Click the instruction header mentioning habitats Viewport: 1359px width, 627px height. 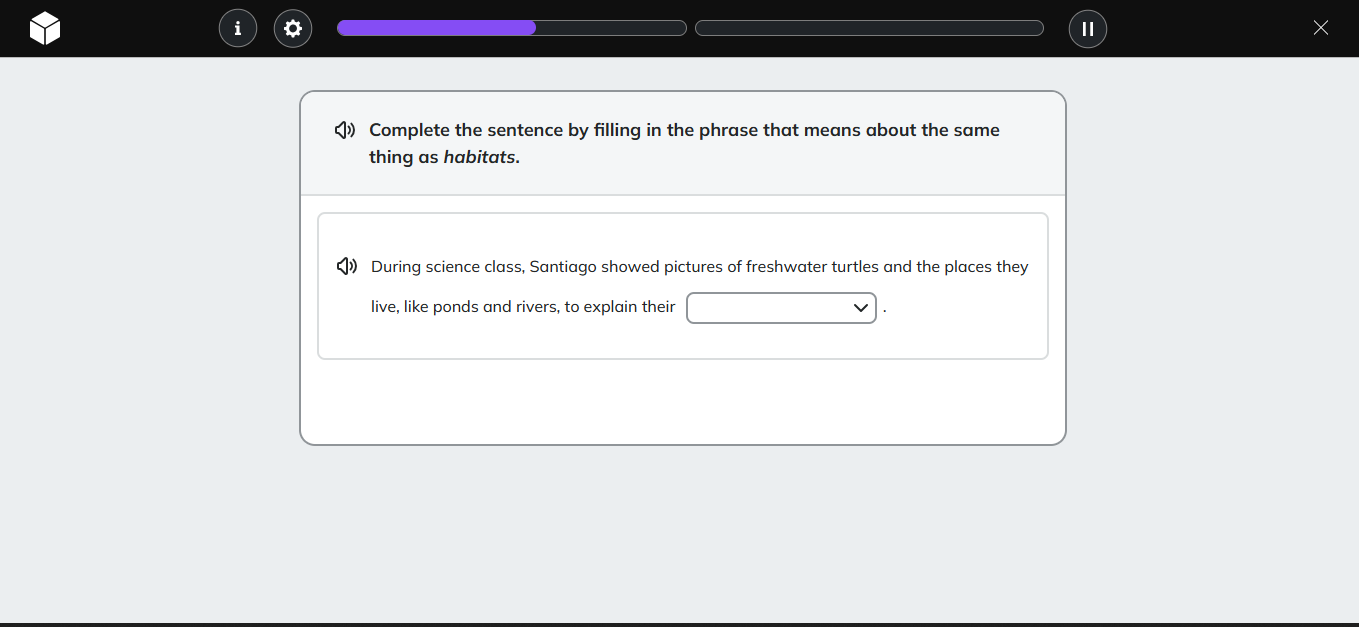[x=684, y=143]
